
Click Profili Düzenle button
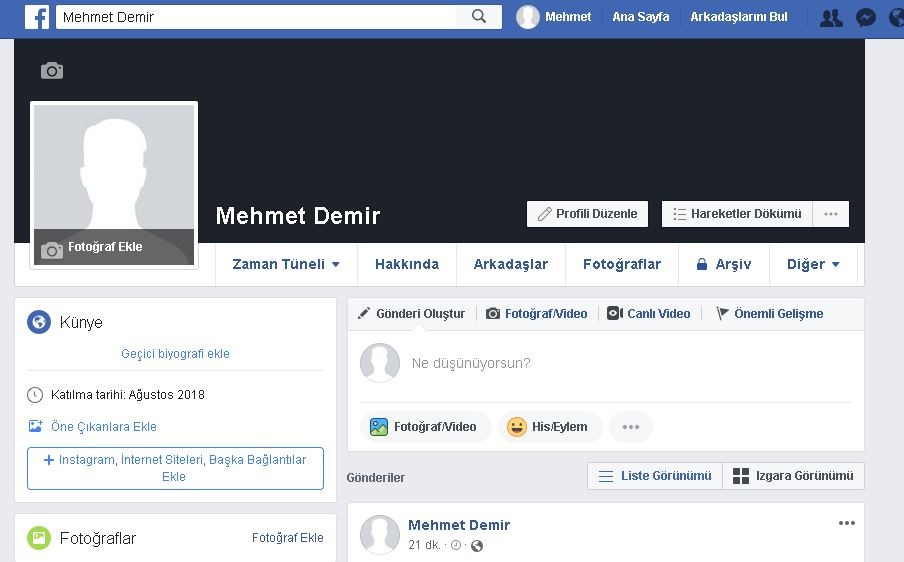click(x=587, y=214)
